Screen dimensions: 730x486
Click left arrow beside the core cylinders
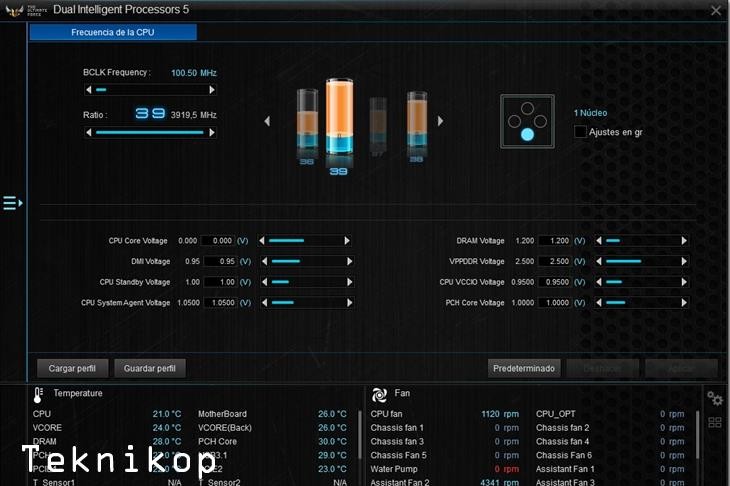tap(267, 122)
